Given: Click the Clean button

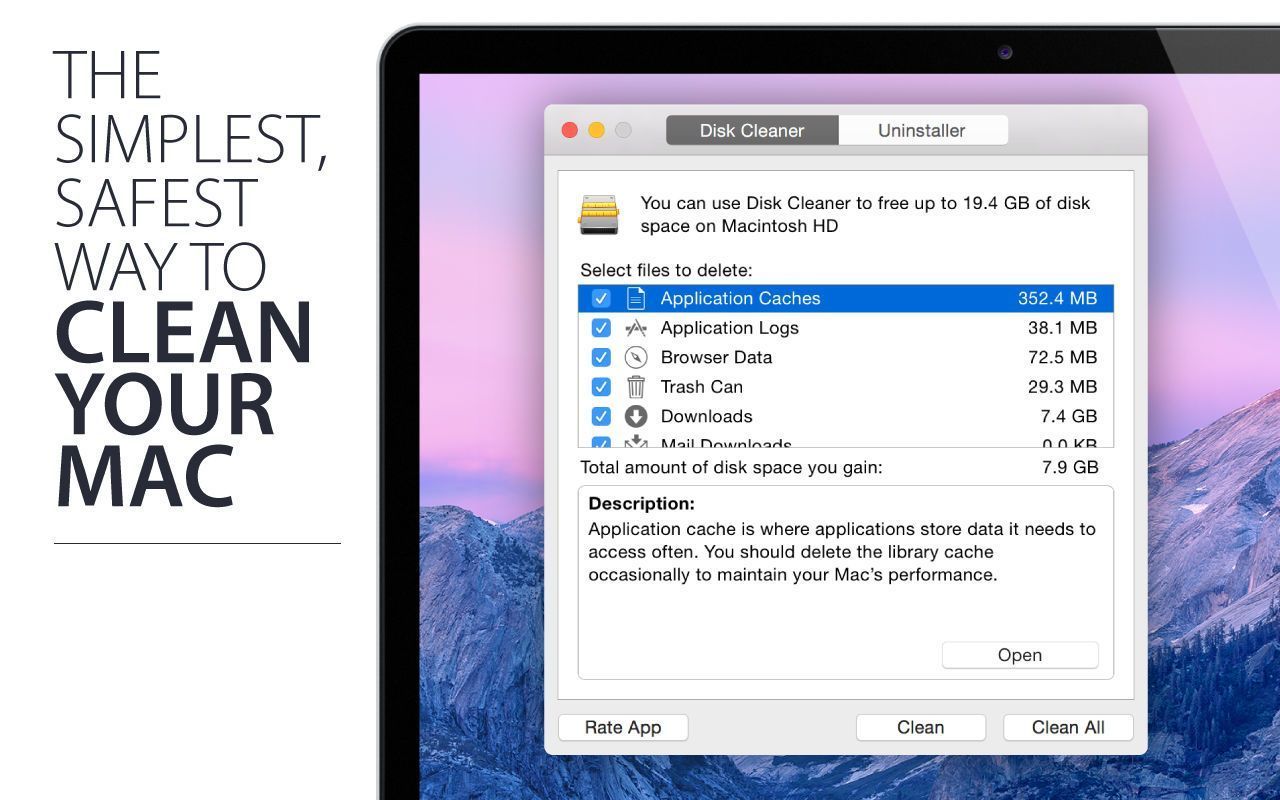Looking at the screenshot, I should click(x=921, y=727).
